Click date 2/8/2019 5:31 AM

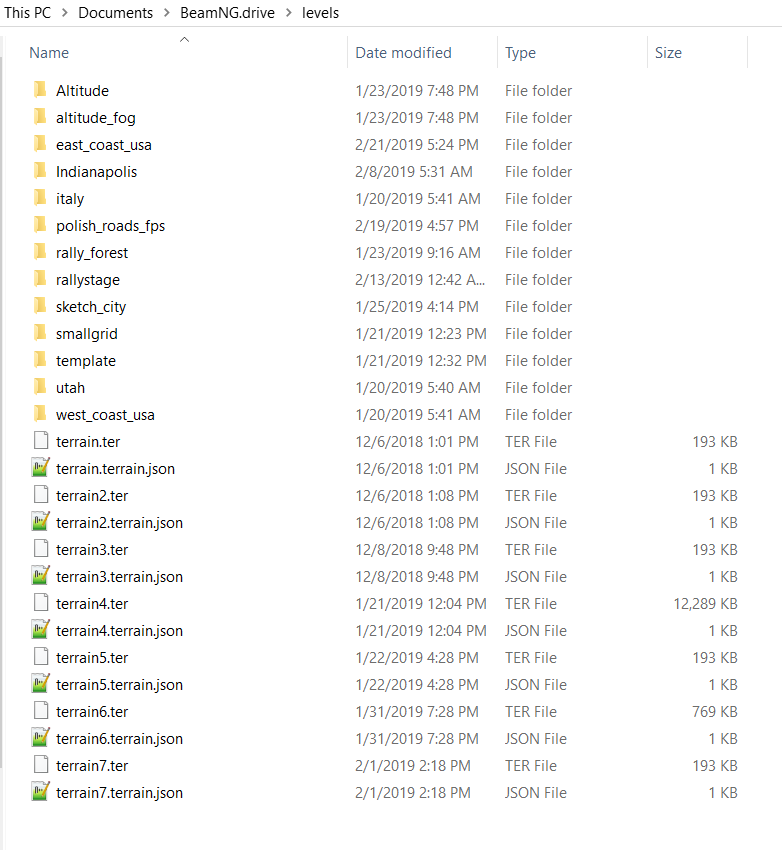point(413,171)
